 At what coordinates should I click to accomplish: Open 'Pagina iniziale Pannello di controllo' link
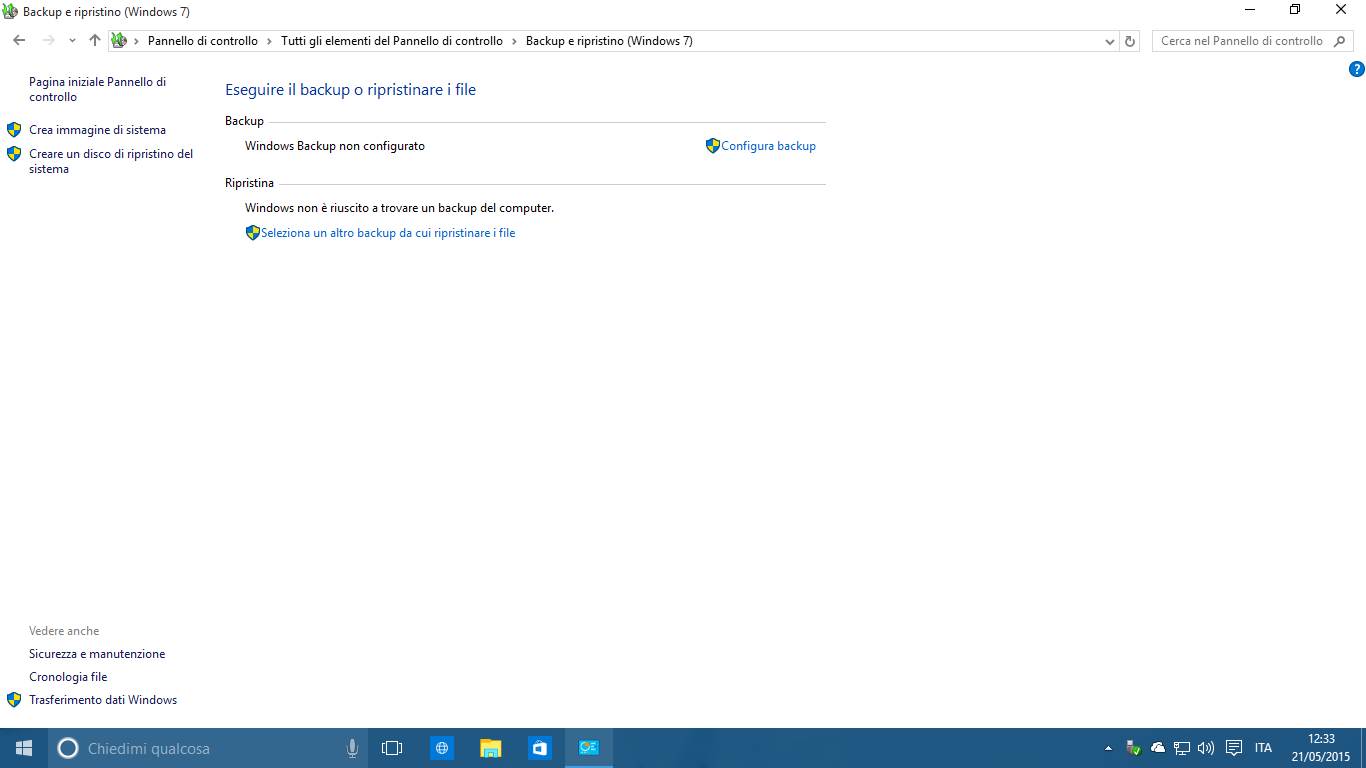(98, 89)
